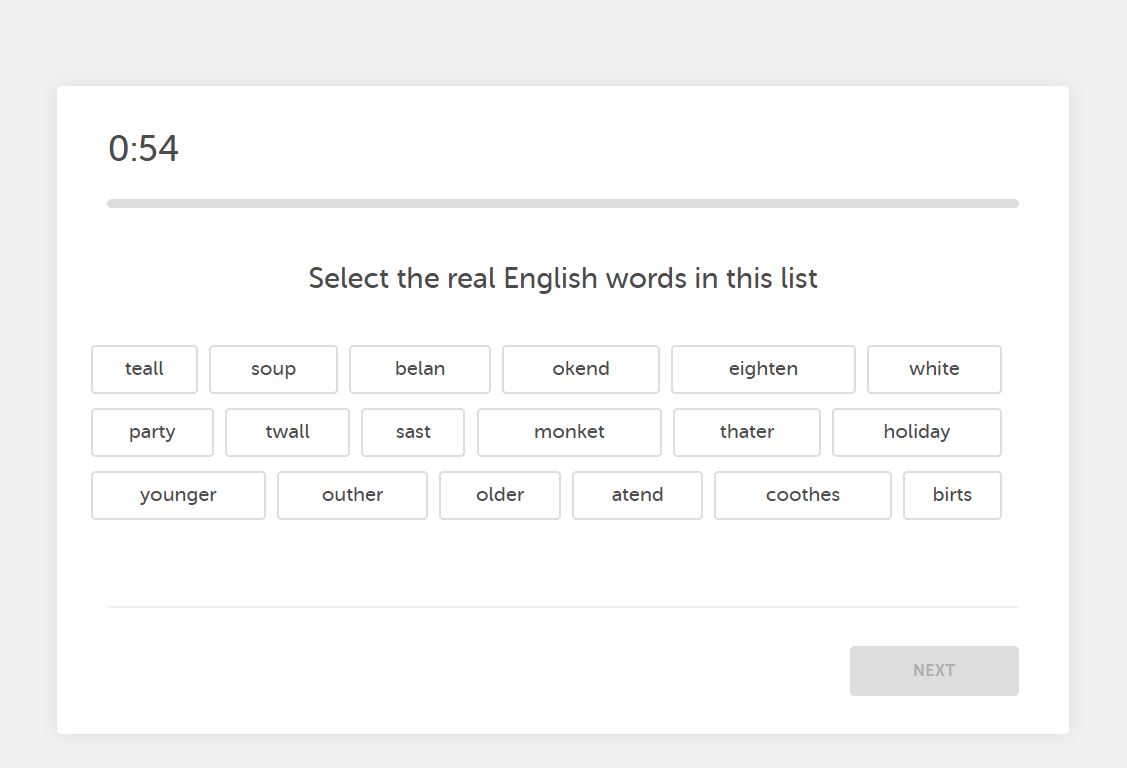The image size is (1127, 768).
Task: Select the word 'soup'
Action: pos(273,369)
